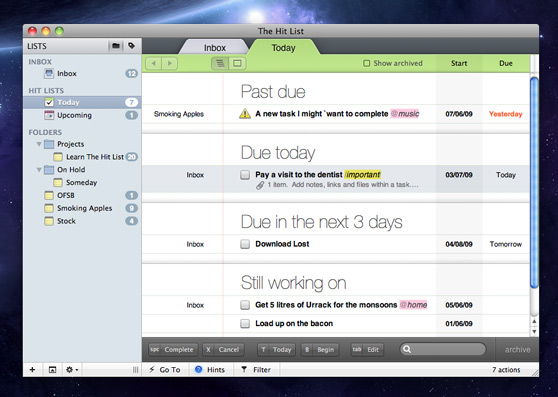Switch to the Inbox tab
The height and width of the screenshot is (397, 558).
pos(215,48)
